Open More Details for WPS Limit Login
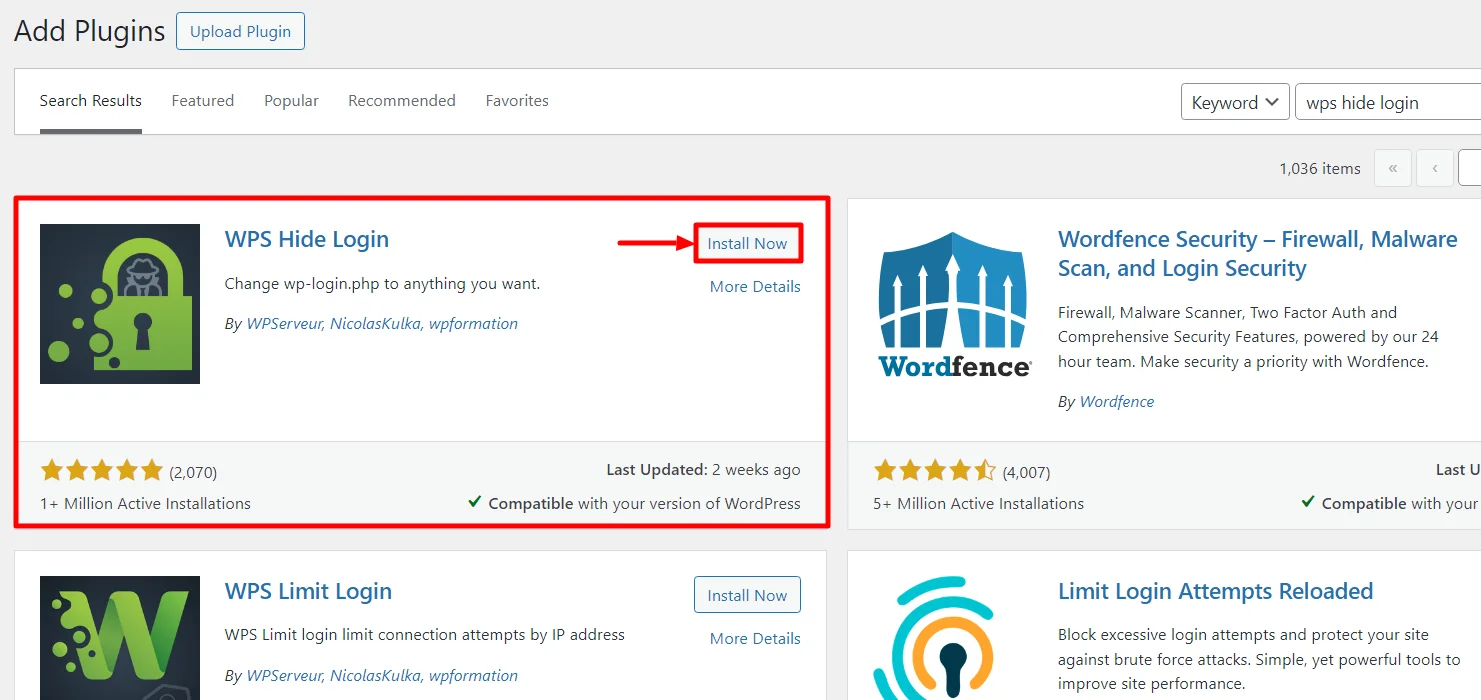 coord(755,639)
